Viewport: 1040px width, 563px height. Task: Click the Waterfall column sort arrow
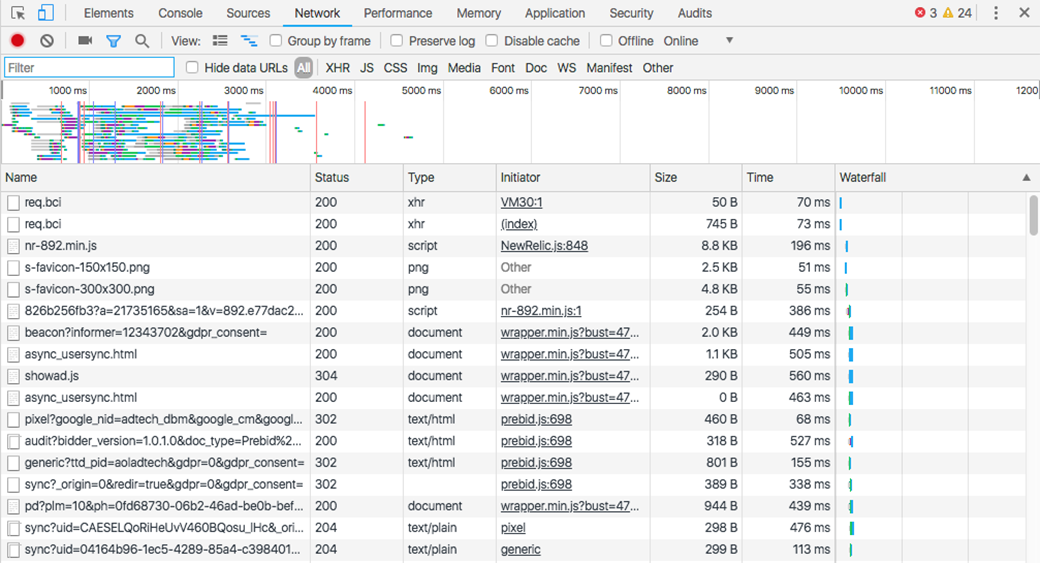[1026, 177]
